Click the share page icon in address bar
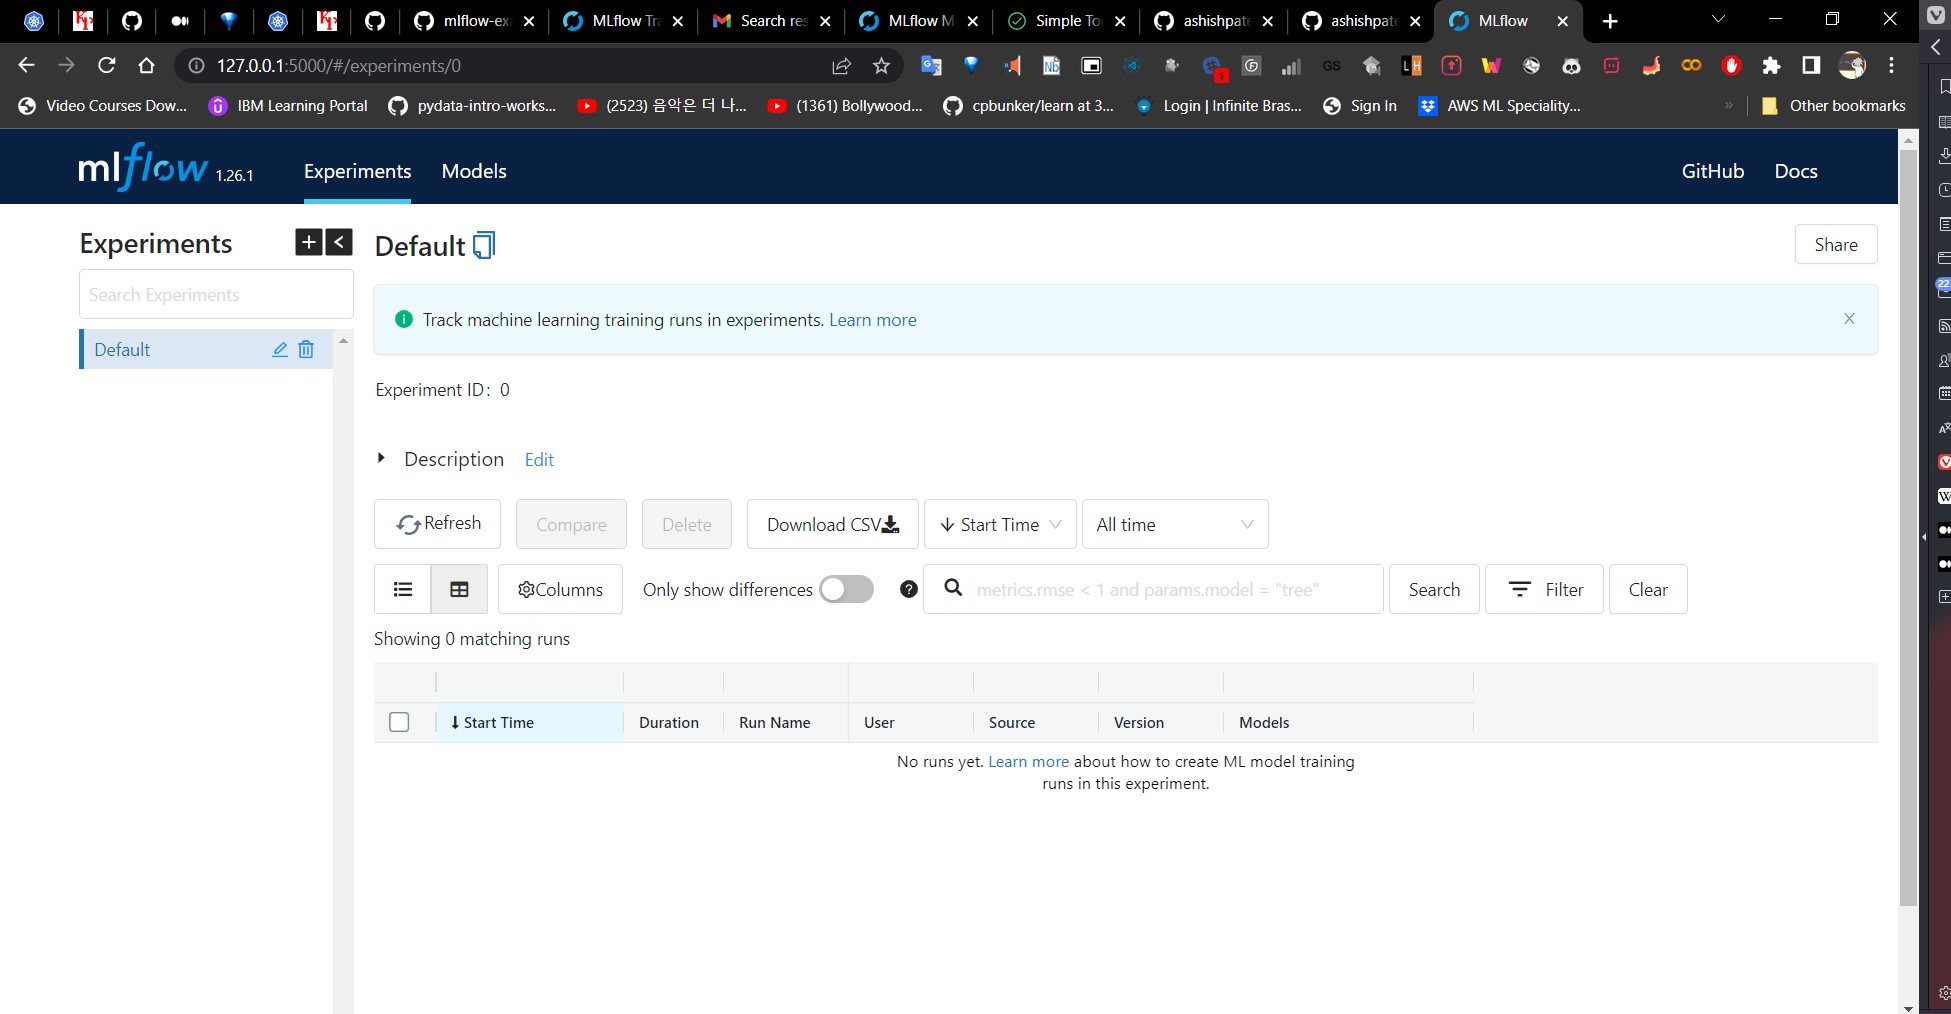 tap(841, 65)
